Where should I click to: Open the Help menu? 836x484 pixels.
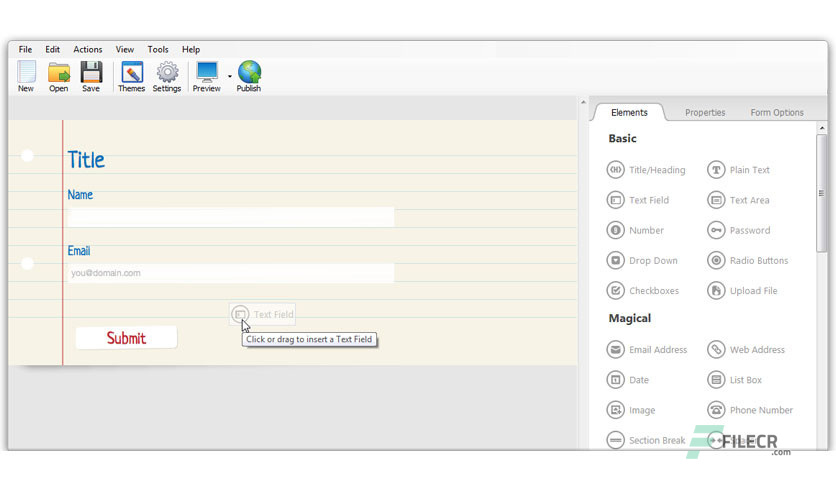191,50
